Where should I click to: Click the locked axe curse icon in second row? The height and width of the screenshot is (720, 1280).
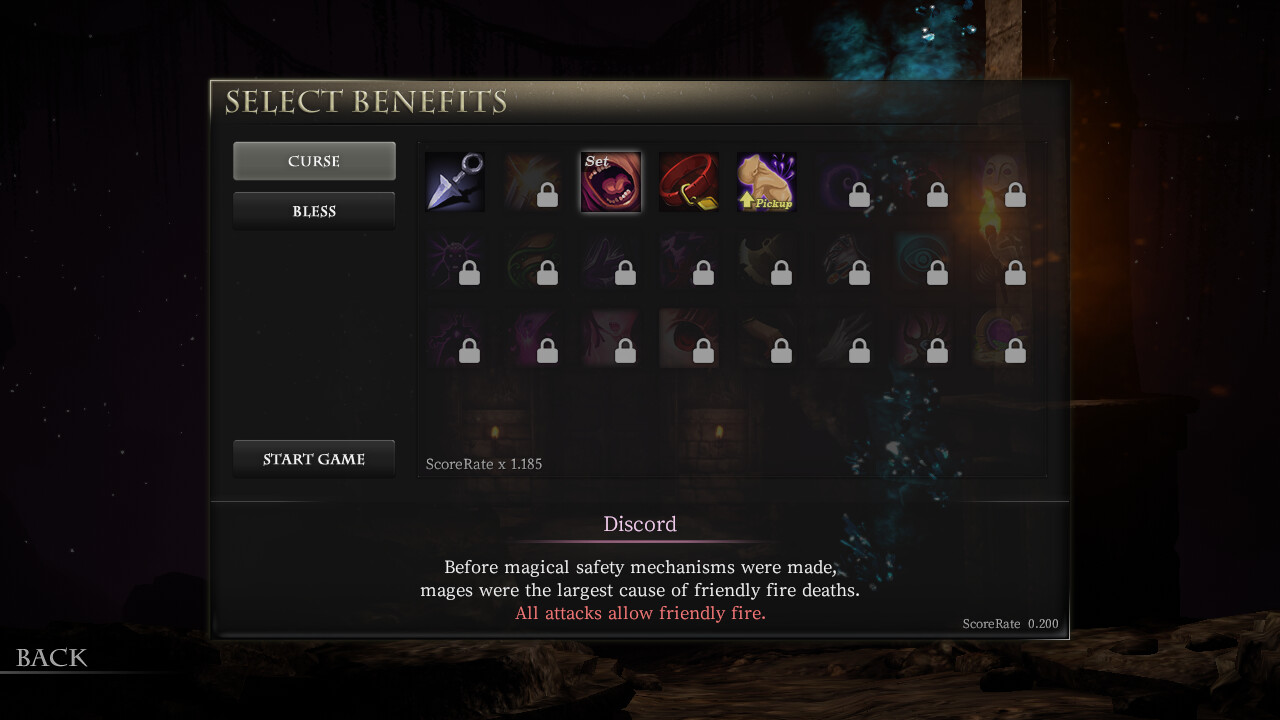767,260
